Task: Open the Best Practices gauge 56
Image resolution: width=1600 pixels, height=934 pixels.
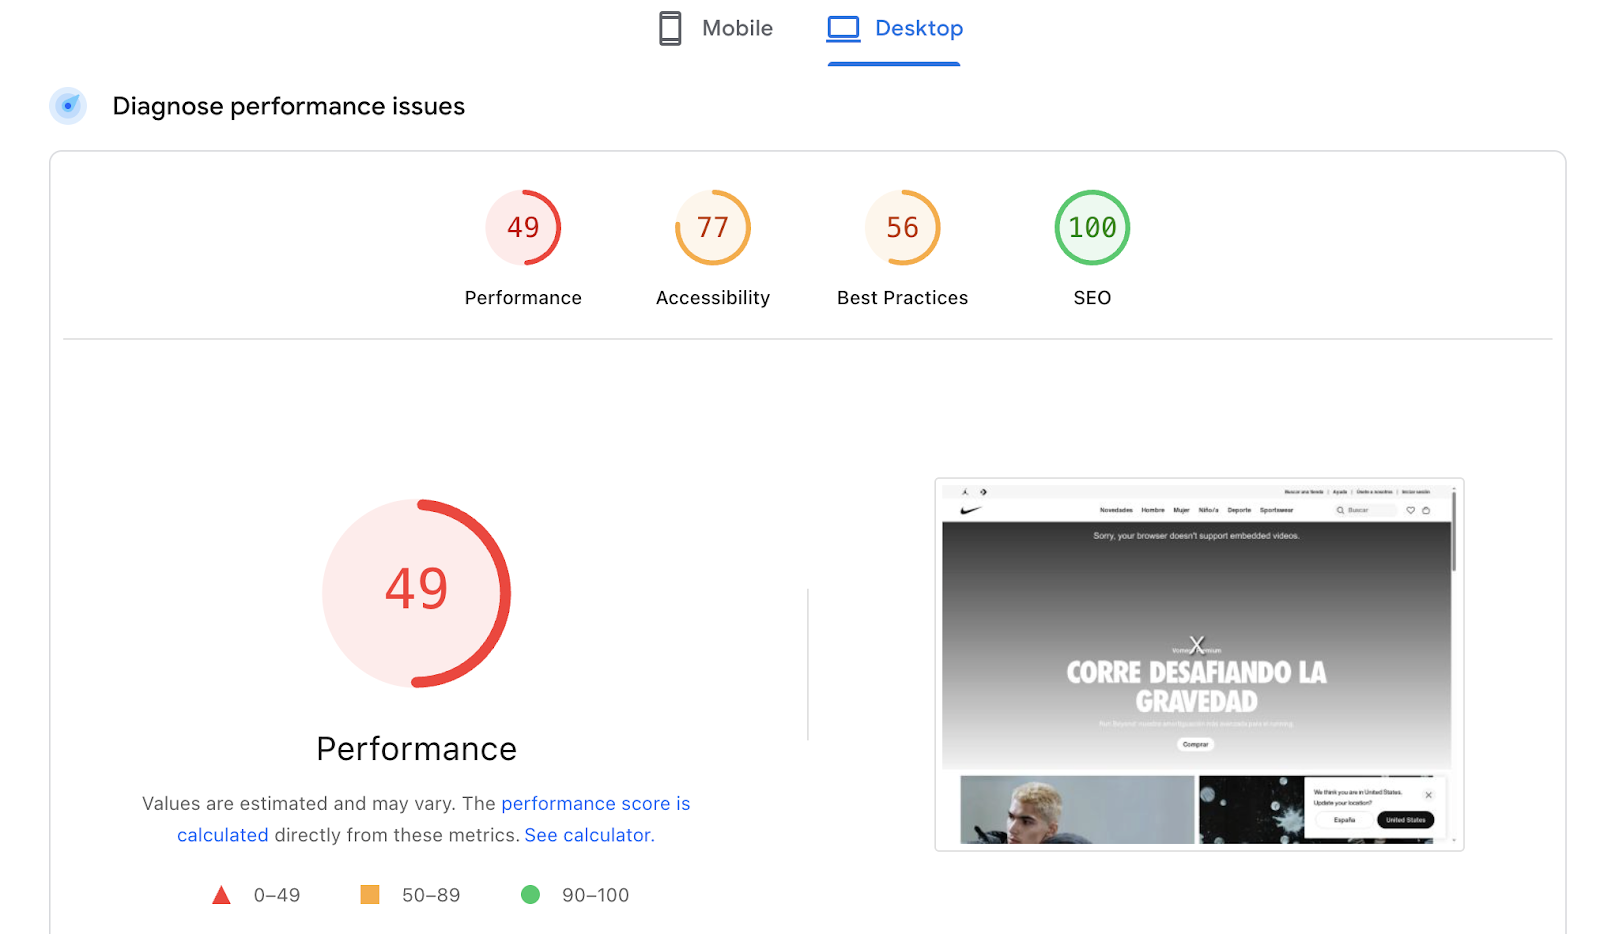Action: click(902, 228)
